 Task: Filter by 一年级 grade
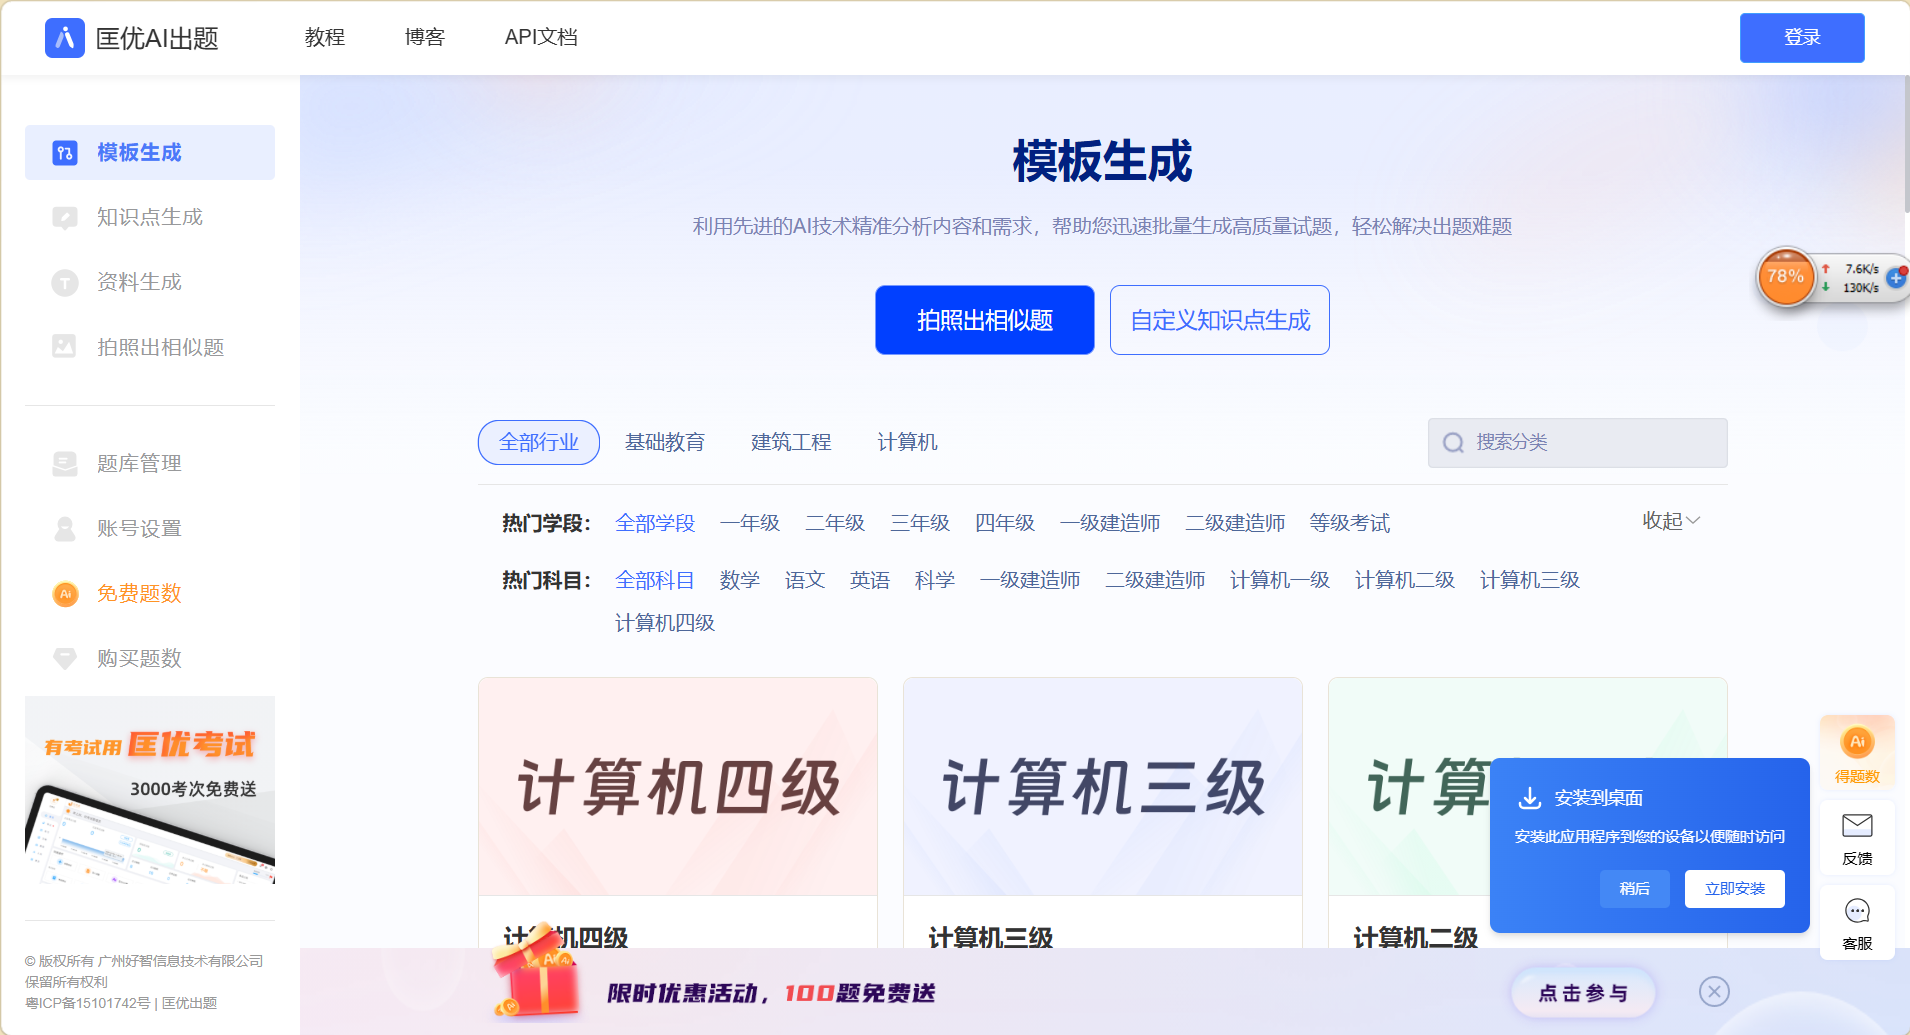750,523
